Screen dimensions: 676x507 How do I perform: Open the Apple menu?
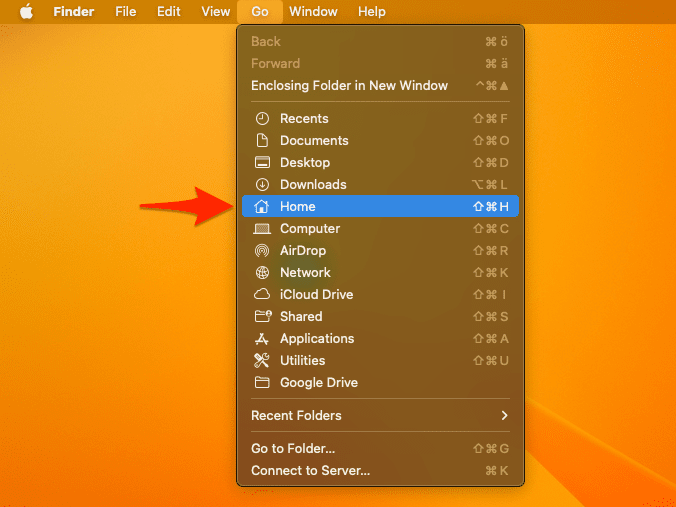[x=26, y=12]
